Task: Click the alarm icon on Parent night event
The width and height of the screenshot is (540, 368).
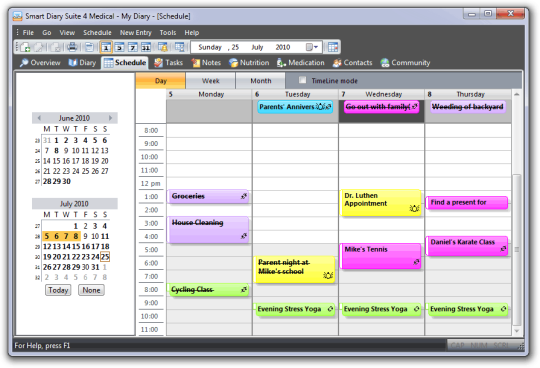Action: coord(328,275)
